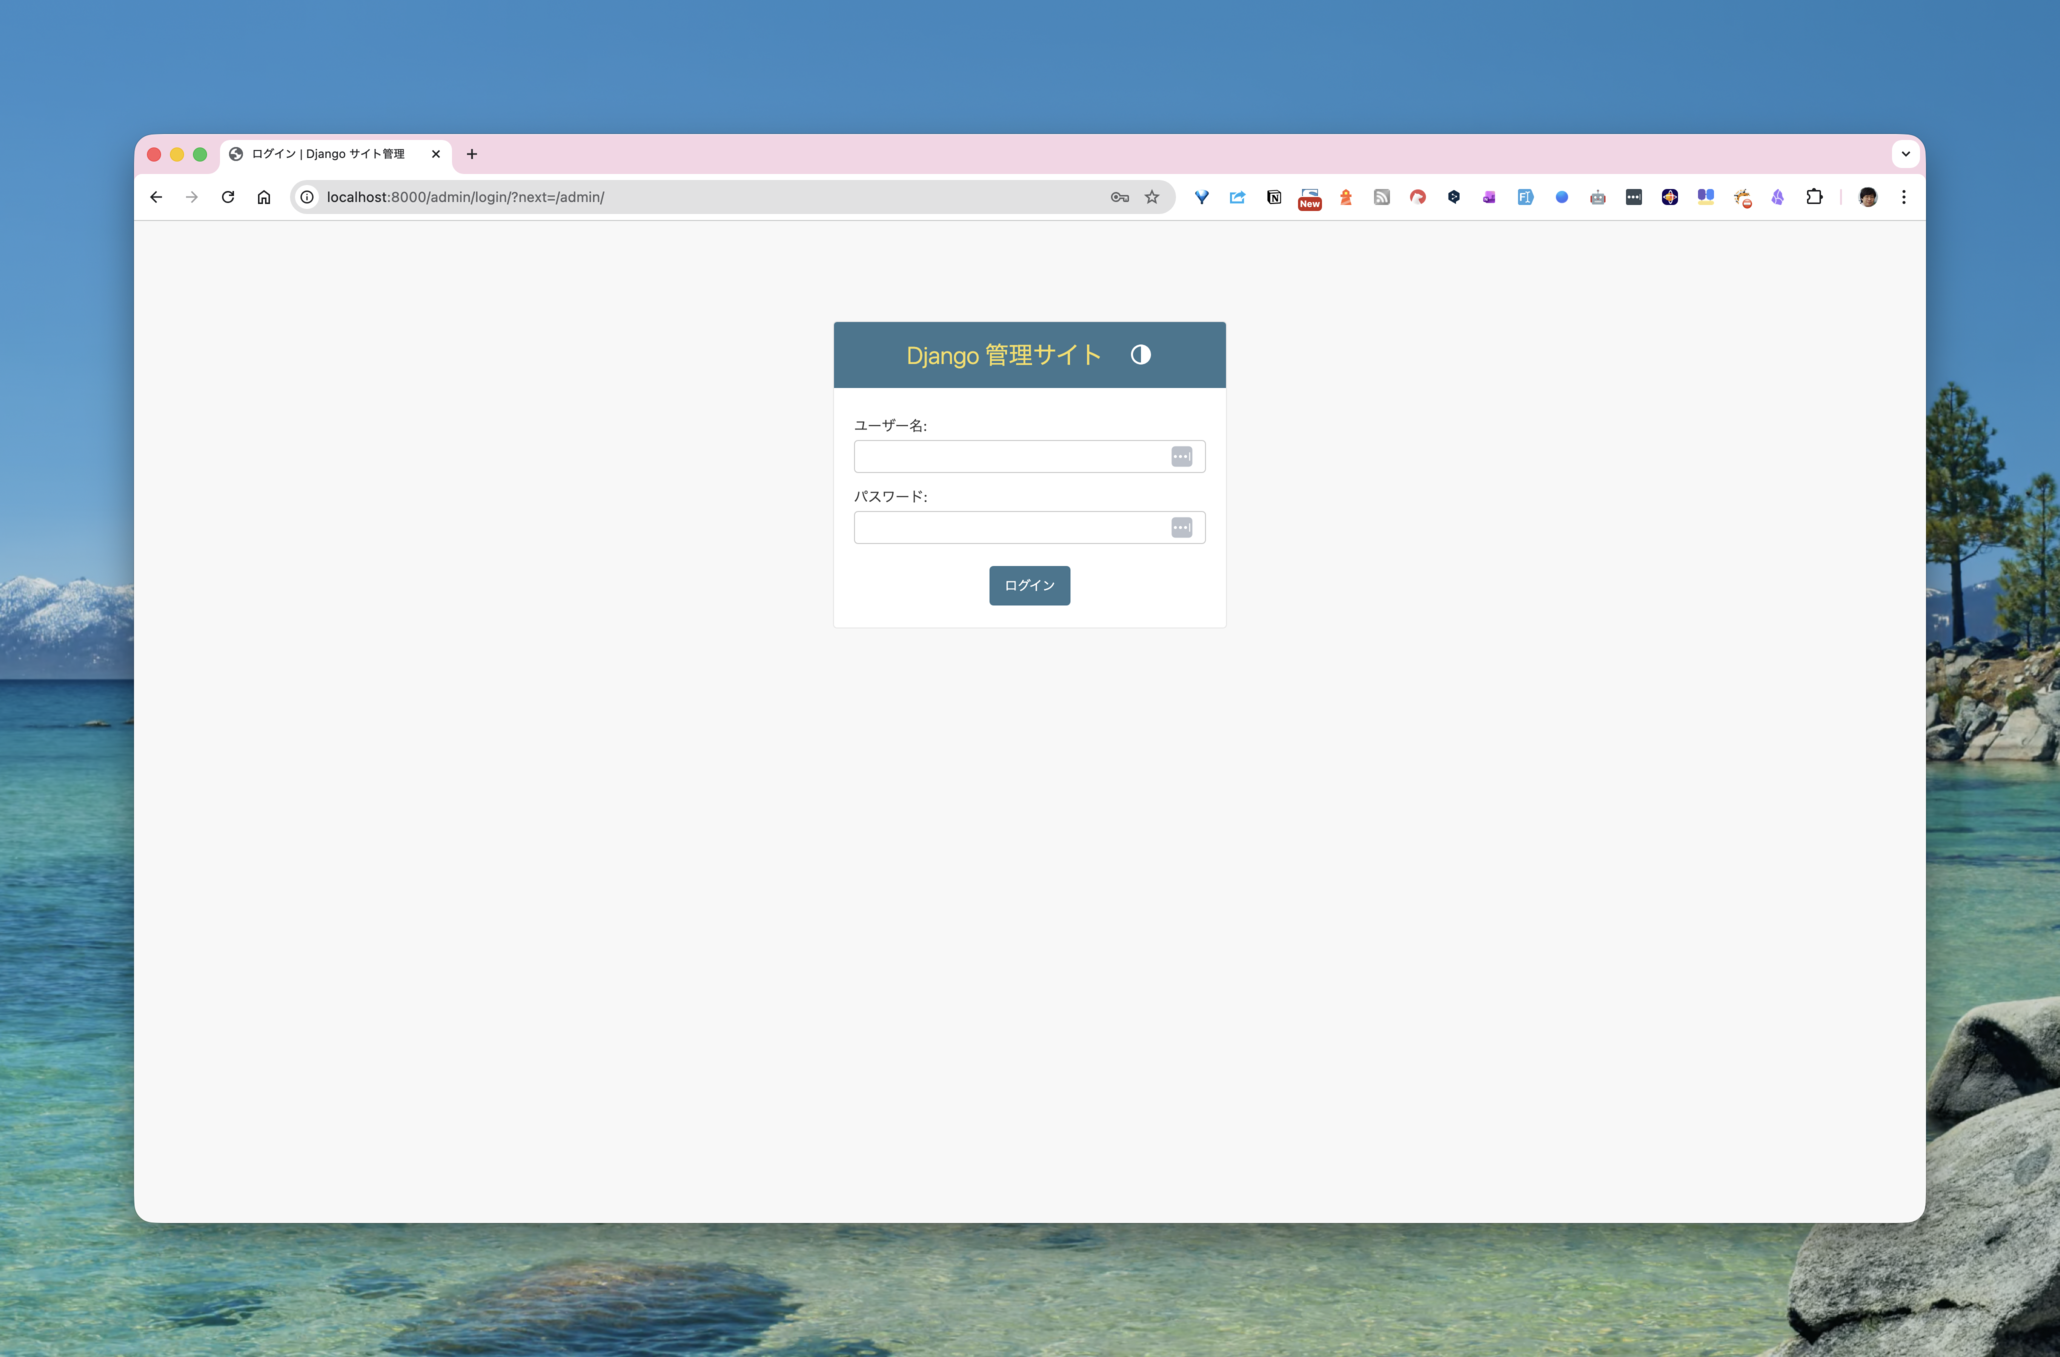This screenshot has height=1357, width=2060.
Task: Open the dark navy hexagon extension icon
Action: pyautogui.click(x=1454, y=197)
